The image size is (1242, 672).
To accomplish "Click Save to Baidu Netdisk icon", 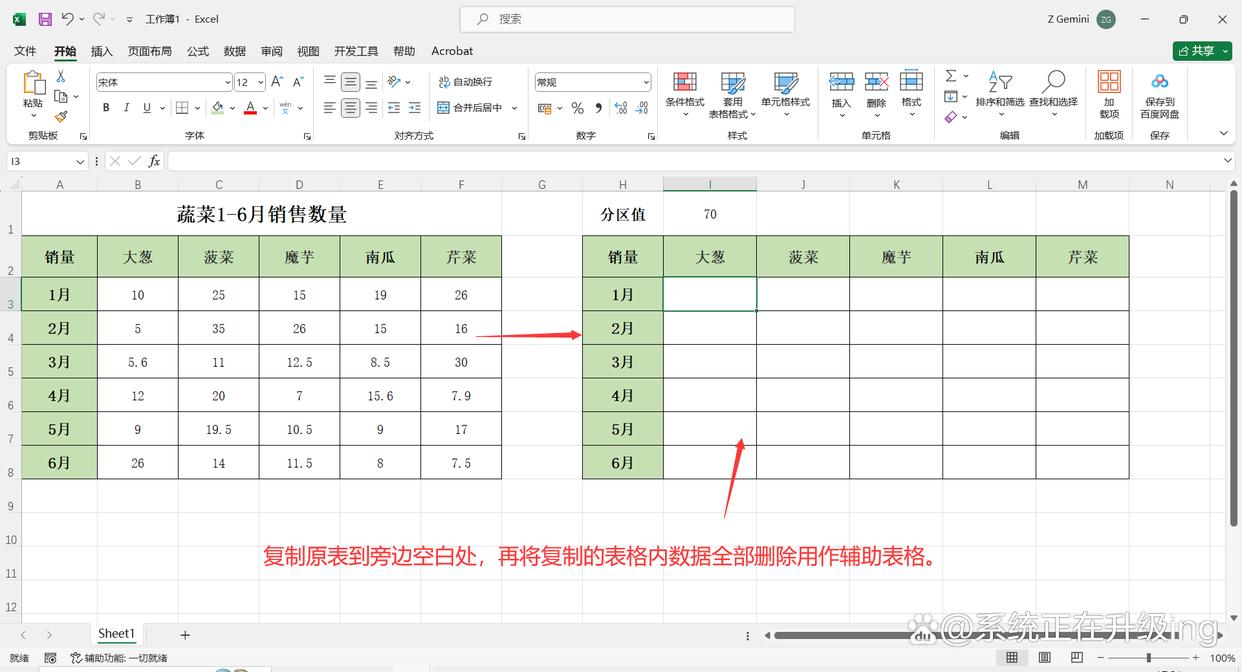I will click(x=1160, y=95).
